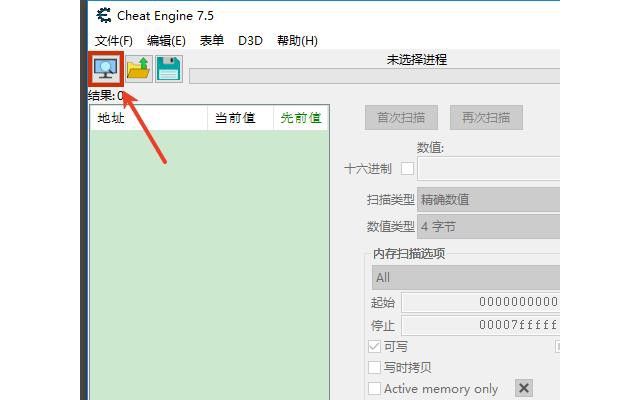Click the 未选择进程 label
The height and width of the screenshot is (400, 640).
[x=417, y=60]
